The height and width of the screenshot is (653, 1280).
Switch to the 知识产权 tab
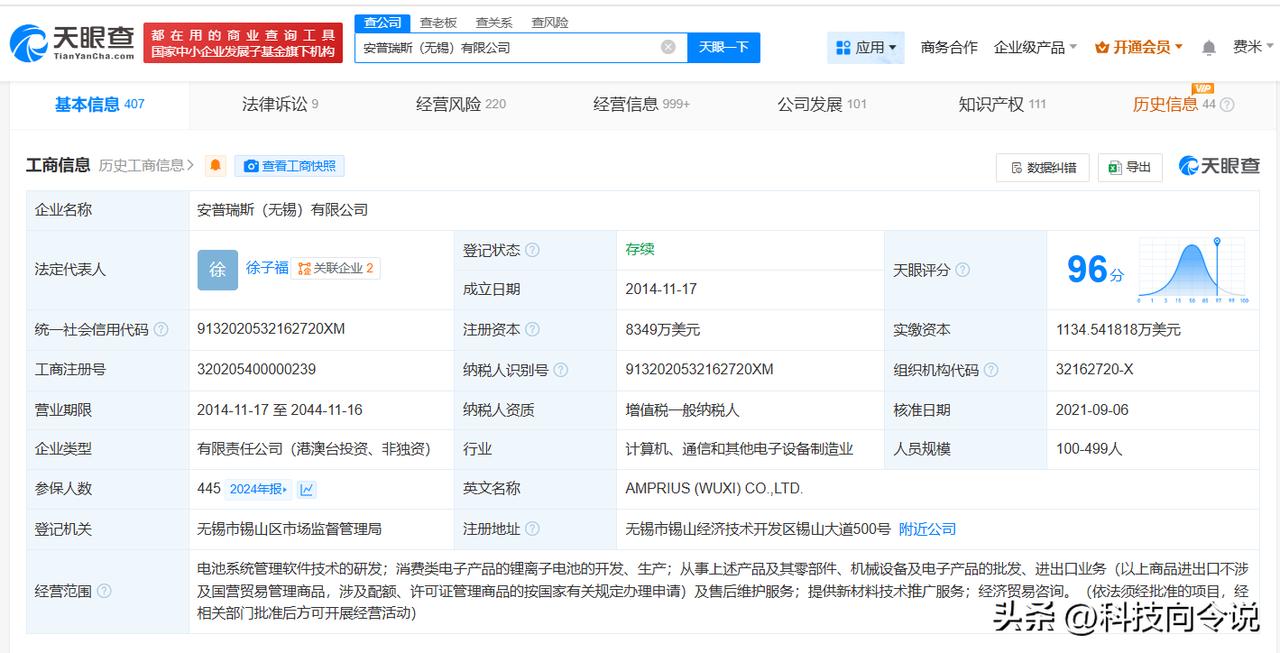pyautogui.click(x=1002, y=104)
